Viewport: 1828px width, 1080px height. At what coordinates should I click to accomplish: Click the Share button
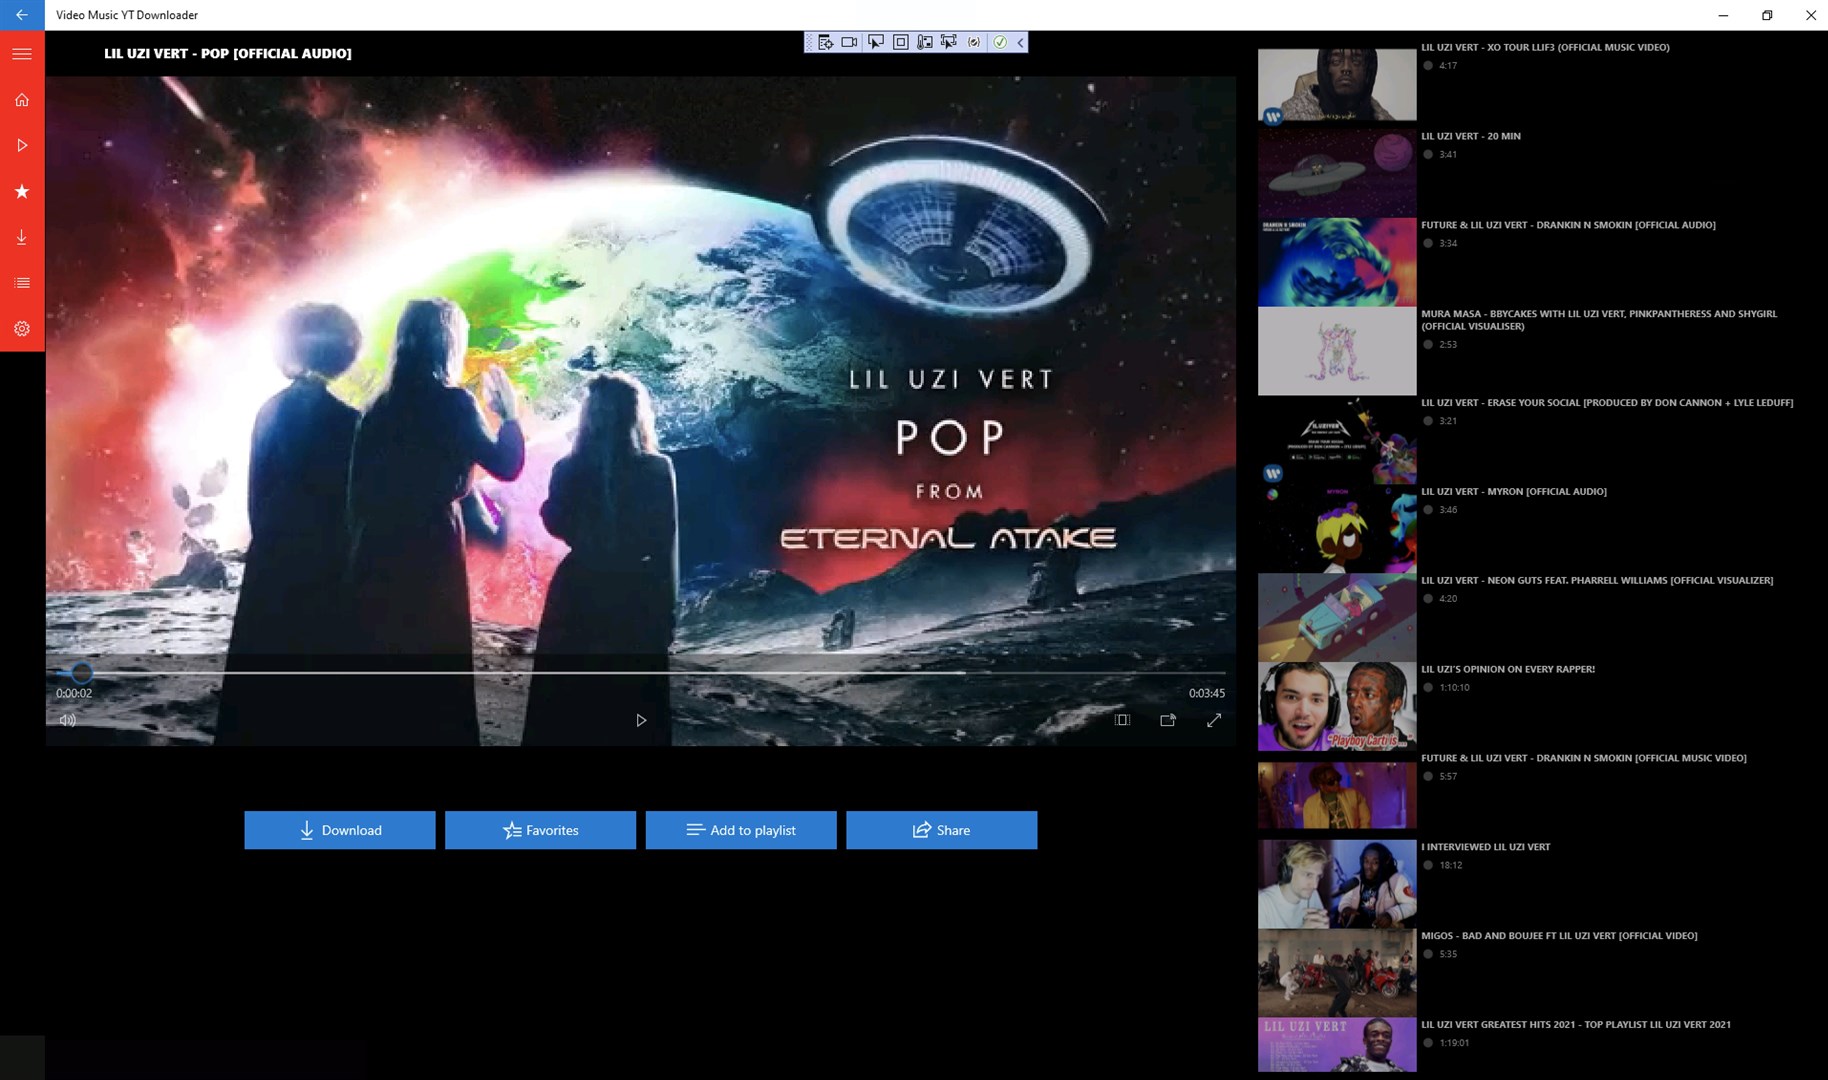click(x=942, y=830)
